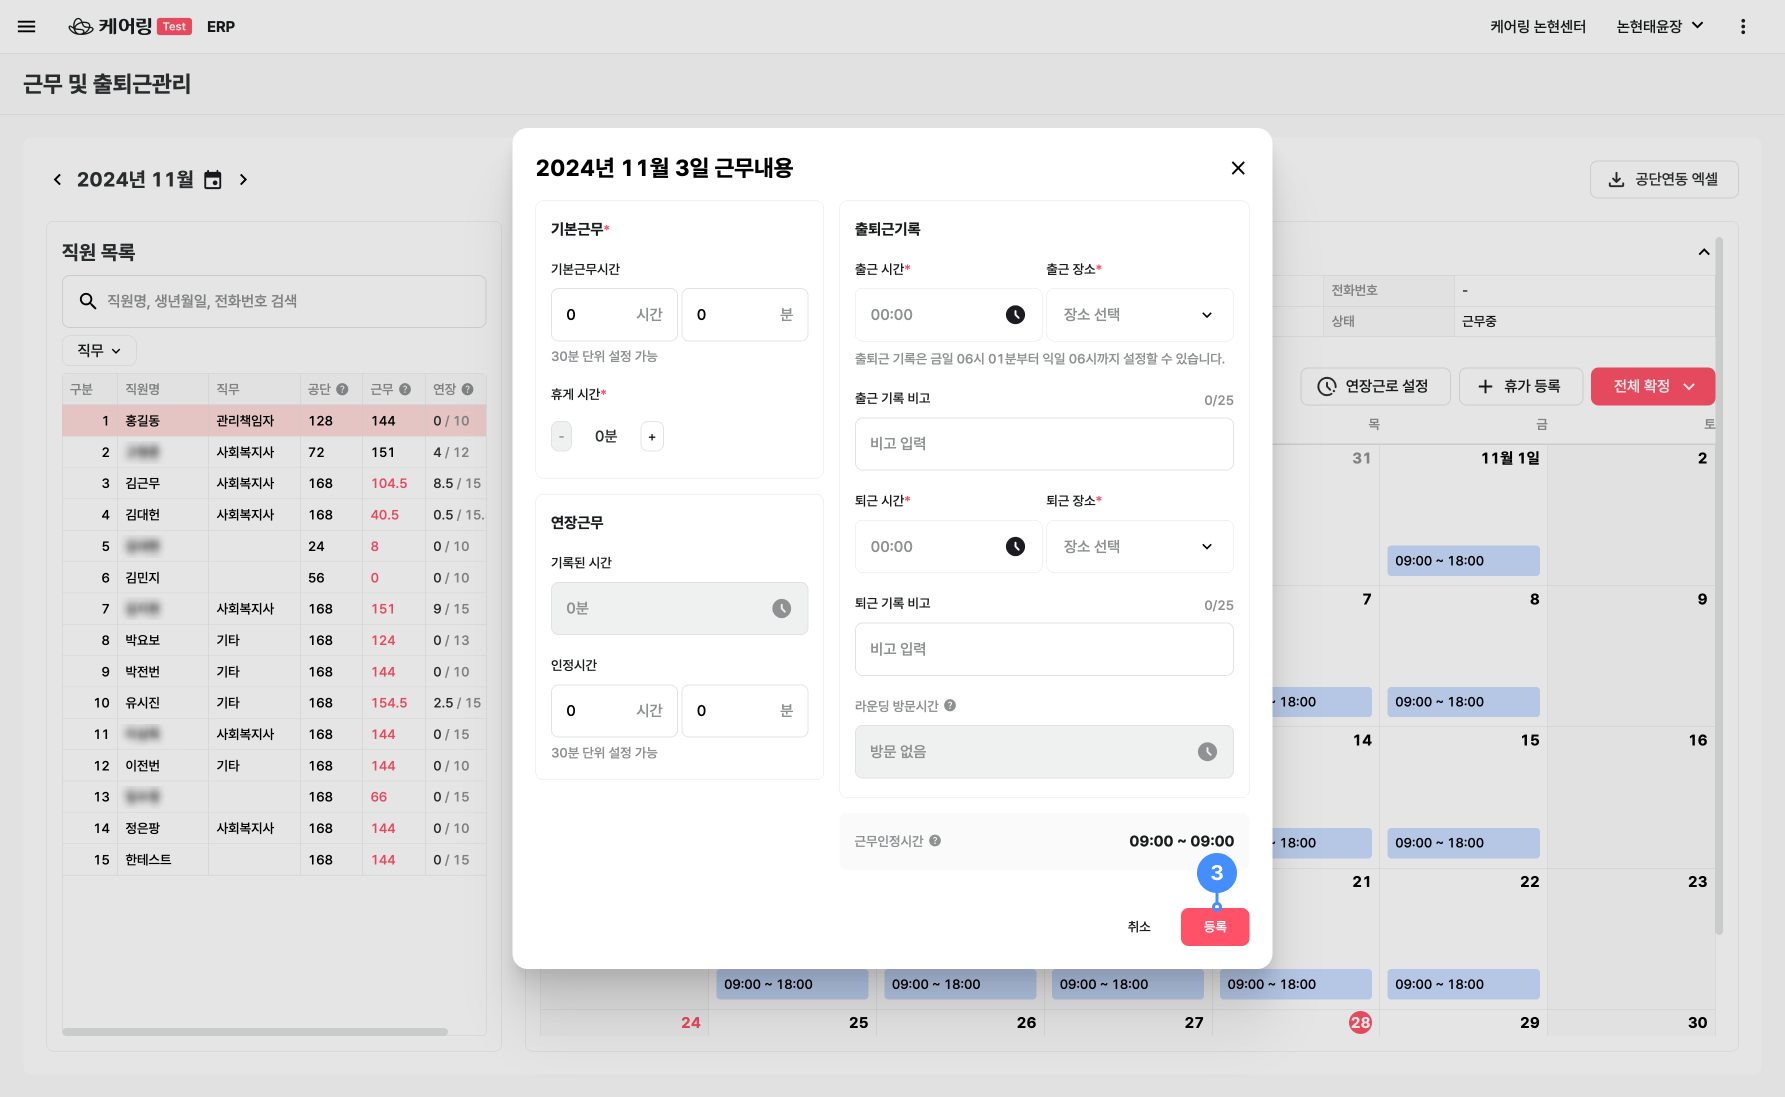Open the 논현태윤장 user menu
1785x1097 pixels.
tap(1660, 27)
